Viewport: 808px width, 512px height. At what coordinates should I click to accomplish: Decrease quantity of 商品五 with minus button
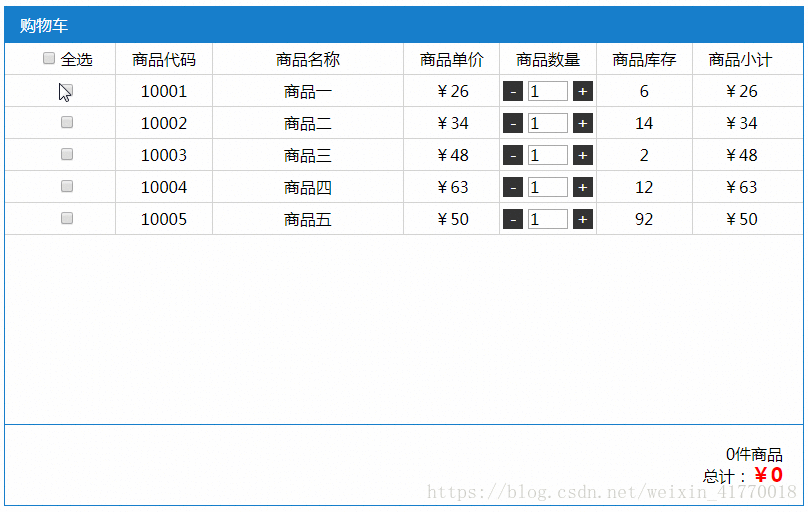pos(513,219)
